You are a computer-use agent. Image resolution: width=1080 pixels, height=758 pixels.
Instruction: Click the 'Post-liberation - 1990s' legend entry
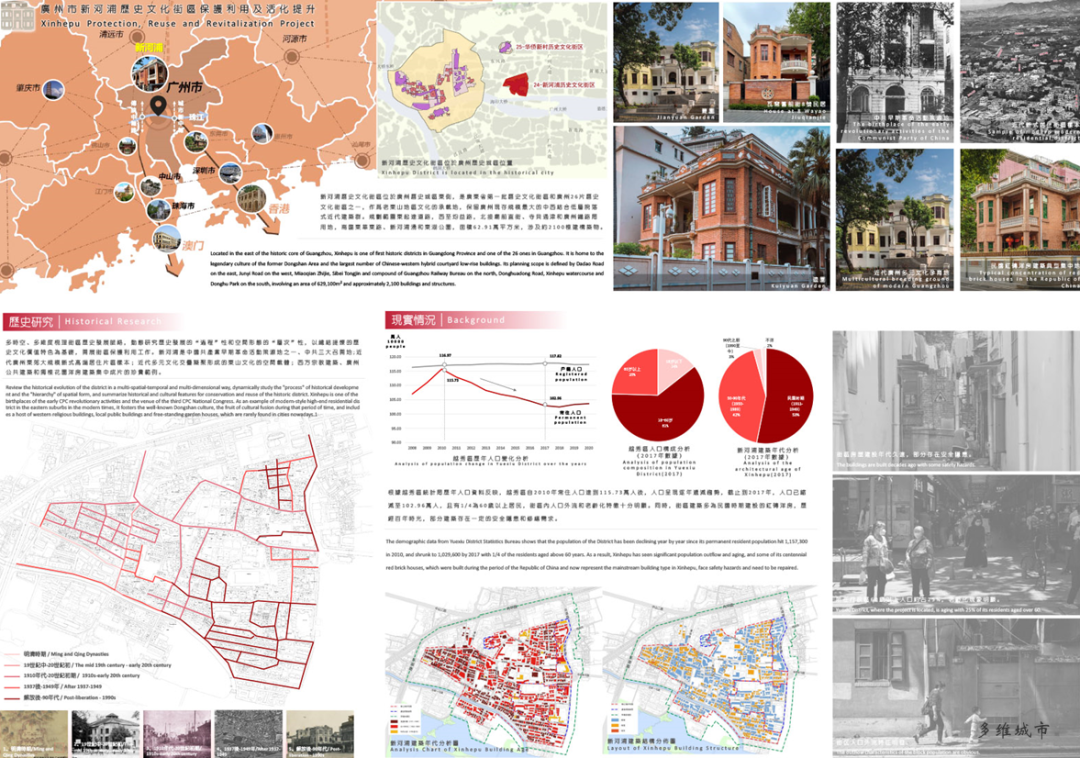coord(59,697)
